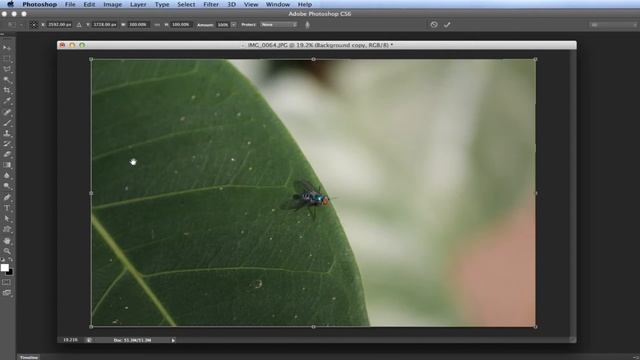Open the Help menu

click(x=304, y=4)
